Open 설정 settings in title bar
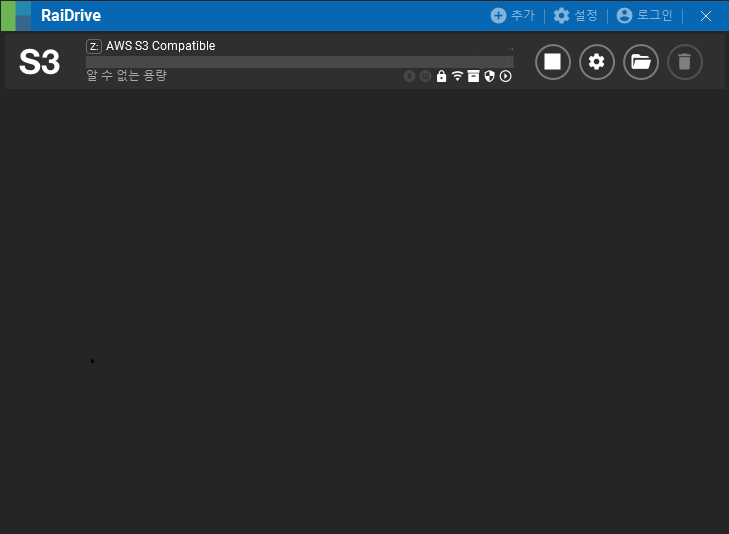Screen dimensions: 729x534 coord(576,15)
